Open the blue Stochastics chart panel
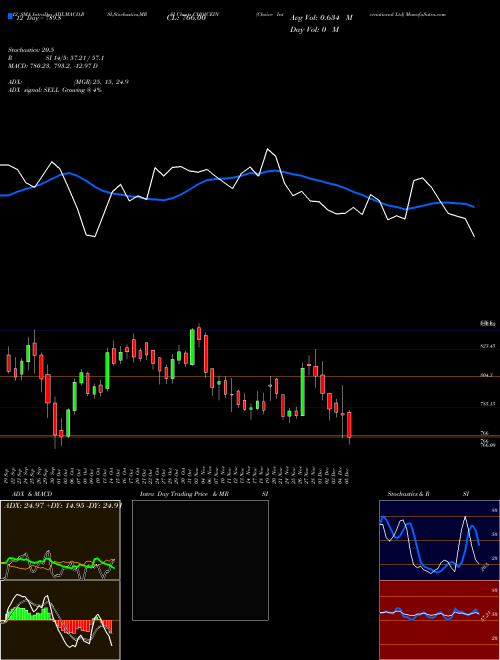500x660 pixels. coord(439,540)
